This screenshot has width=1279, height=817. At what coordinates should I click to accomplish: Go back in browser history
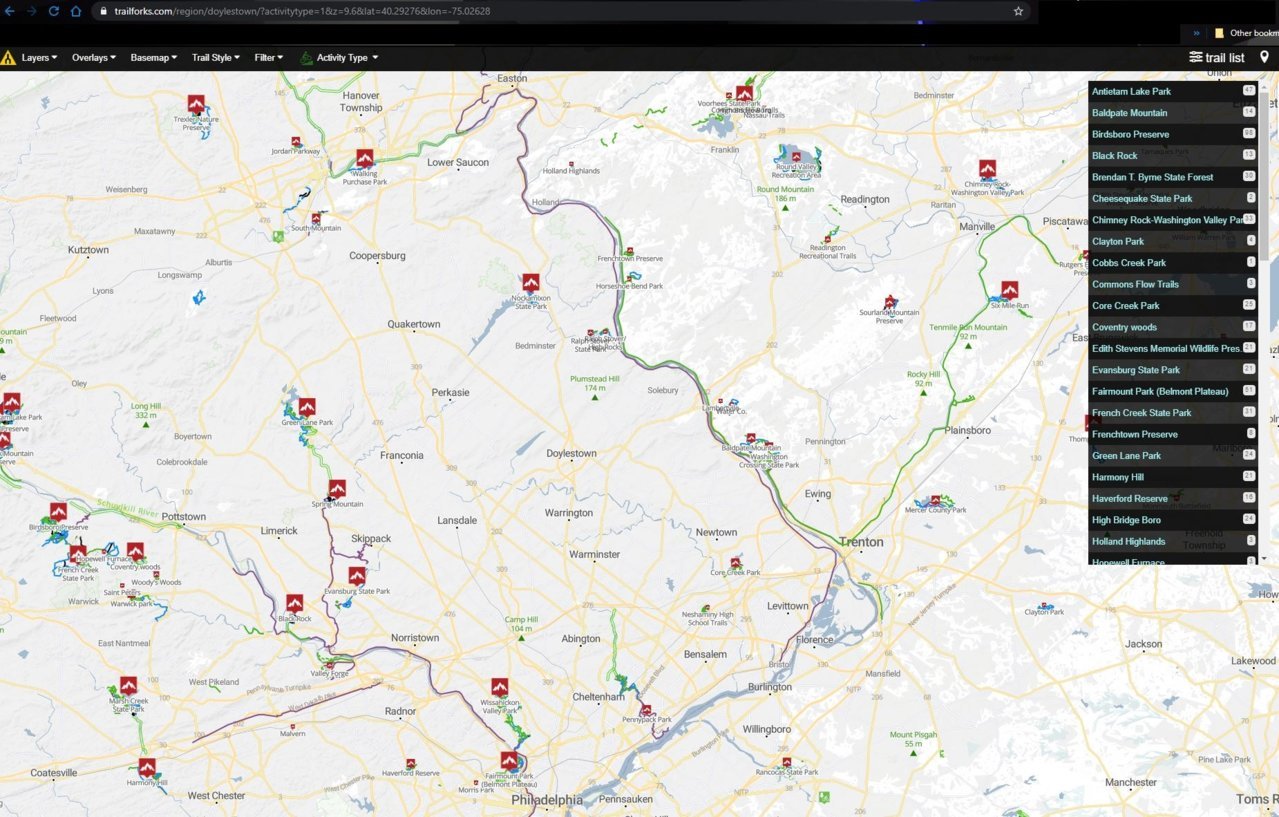pyautogui.click(x=8, y=11)
